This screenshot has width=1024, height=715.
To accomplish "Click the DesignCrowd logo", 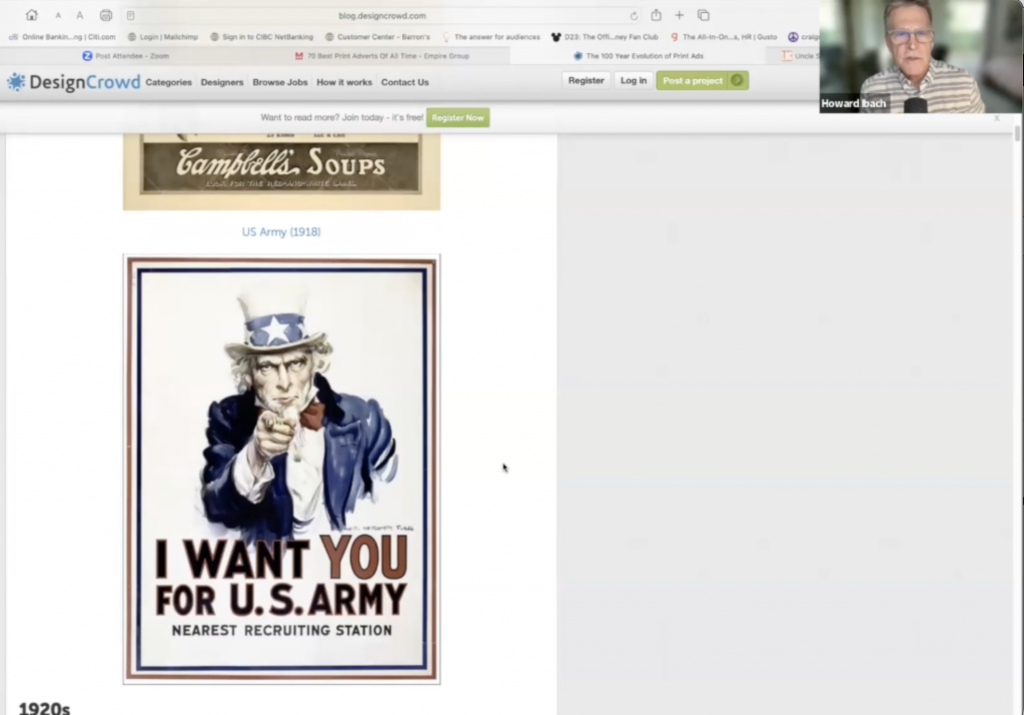I will (73, 82).
